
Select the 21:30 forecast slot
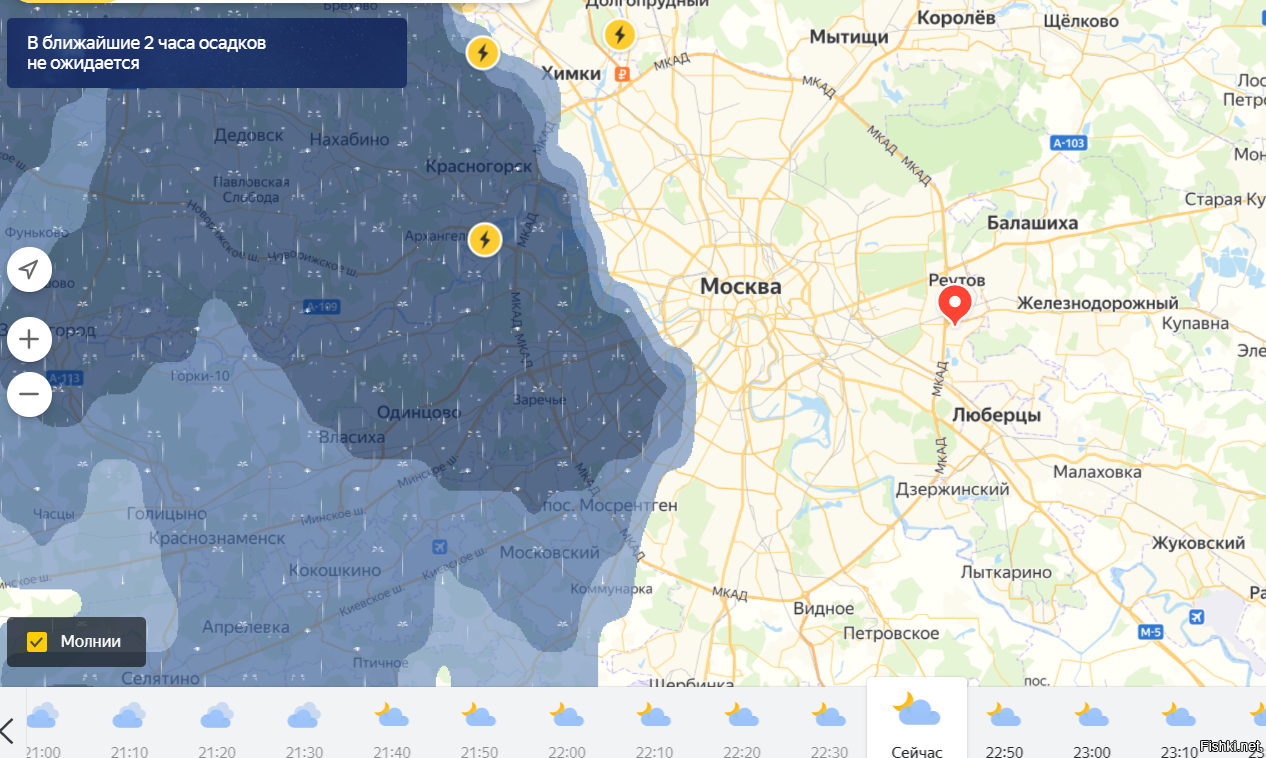(x=305, y=726)
